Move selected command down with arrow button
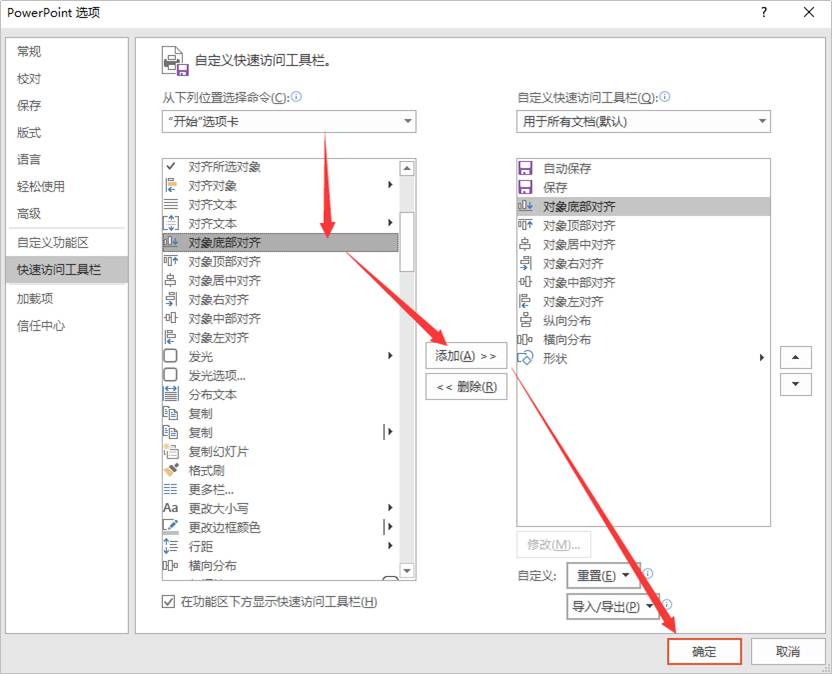Viewport: 832px width, 674px height. pos(795,384)
